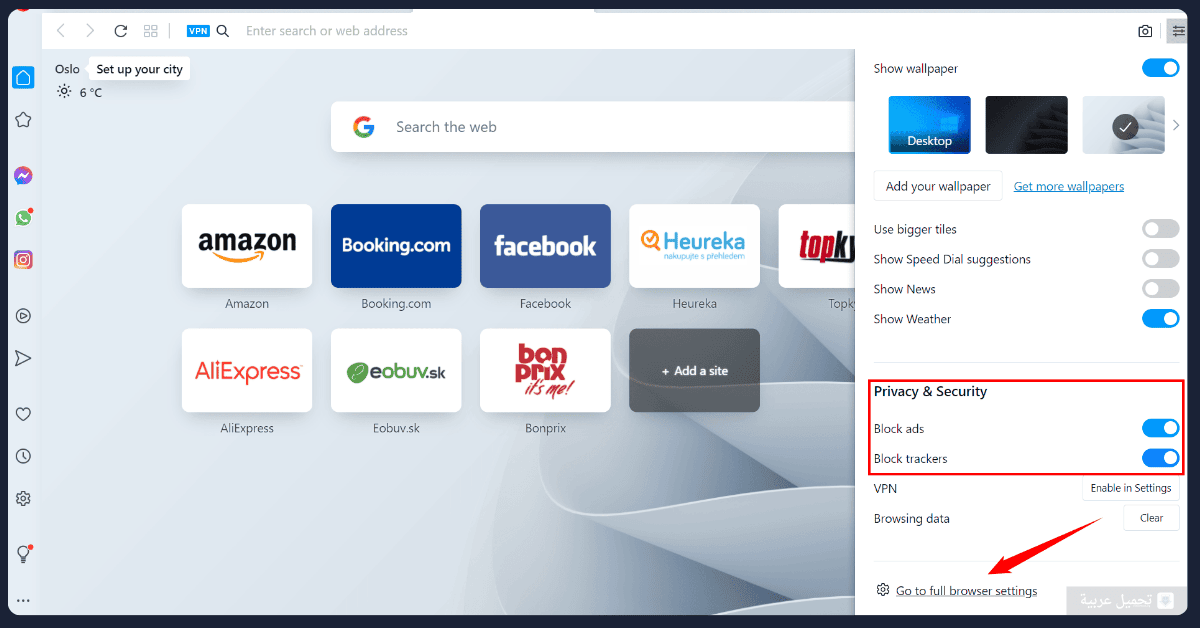This screenshot has height=628, width=1200.
Task: Click the sun weather icon
Action: click(64, 92)
